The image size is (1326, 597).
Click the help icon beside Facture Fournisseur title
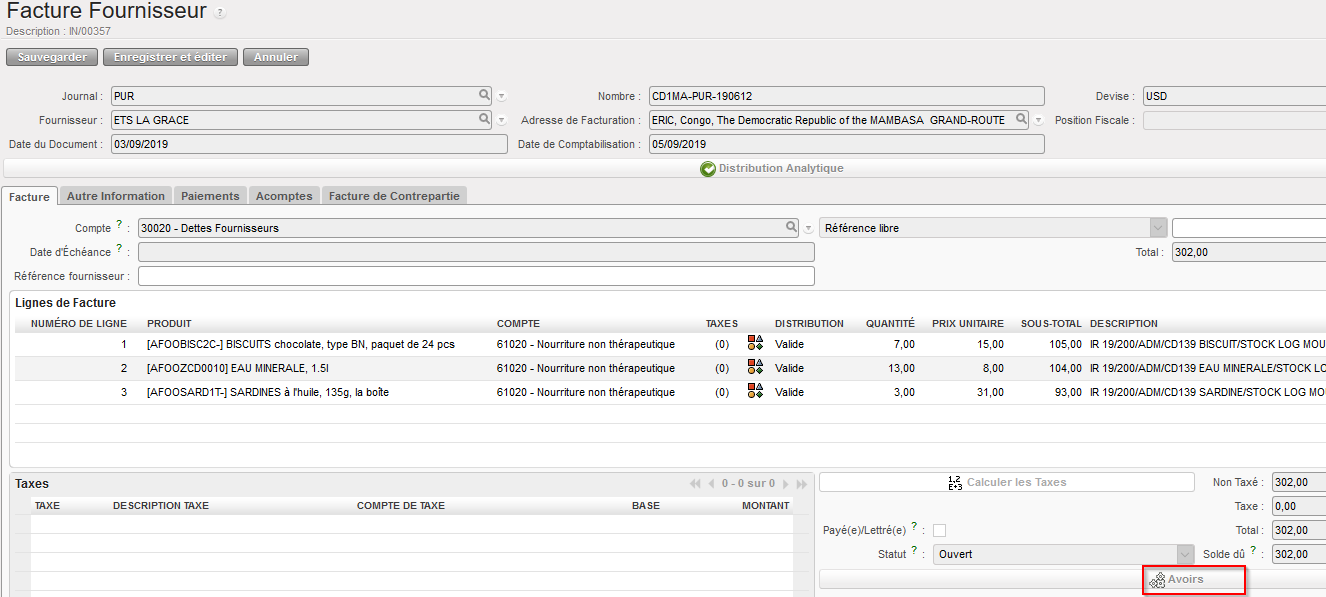coord(220,13)
